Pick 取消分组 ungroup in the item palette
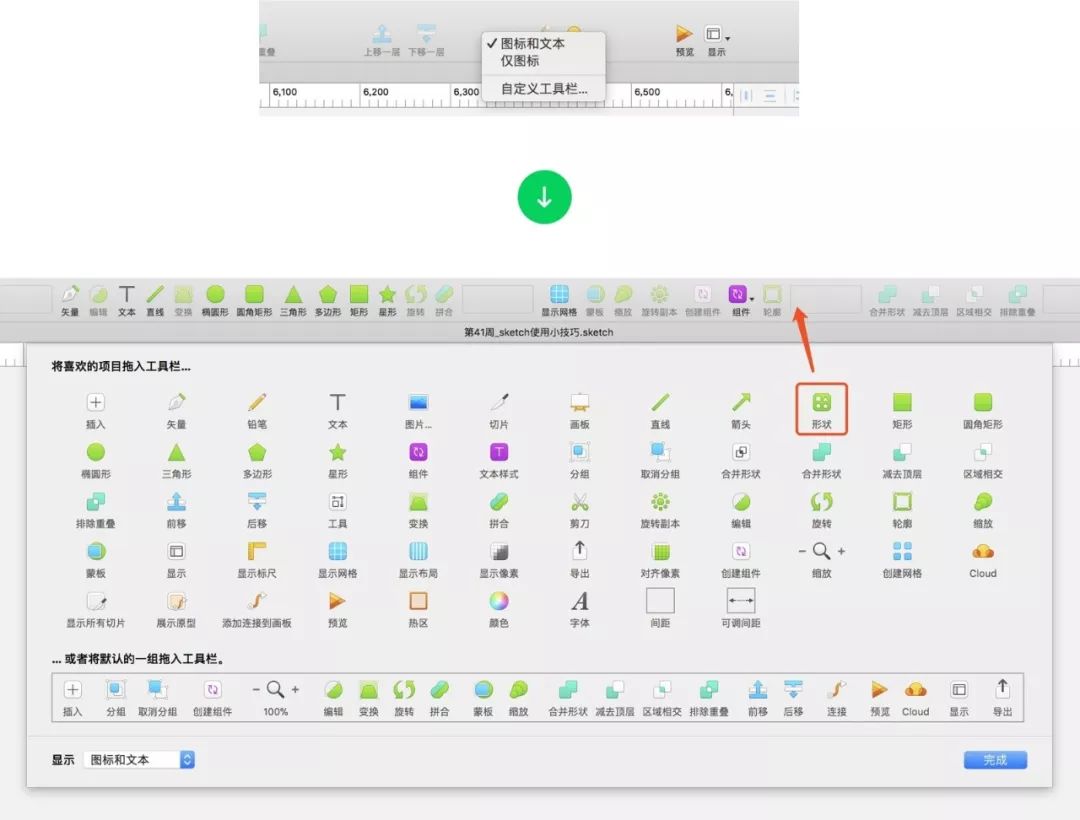The height and width of the screenshot is (820, 1080). tap(660, 461)
